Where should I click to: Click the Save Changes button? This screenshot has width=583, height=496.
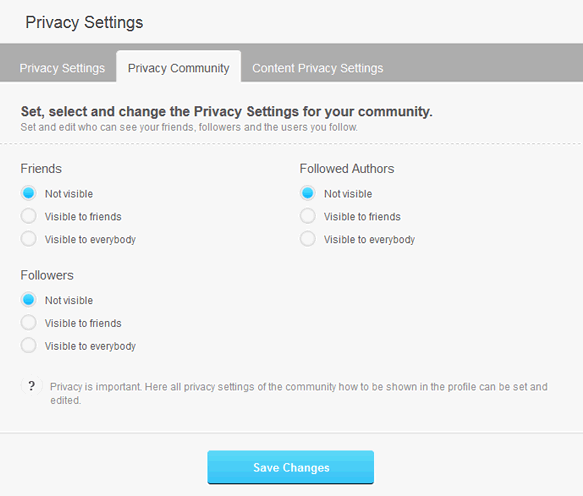click(x=291, y=467)
